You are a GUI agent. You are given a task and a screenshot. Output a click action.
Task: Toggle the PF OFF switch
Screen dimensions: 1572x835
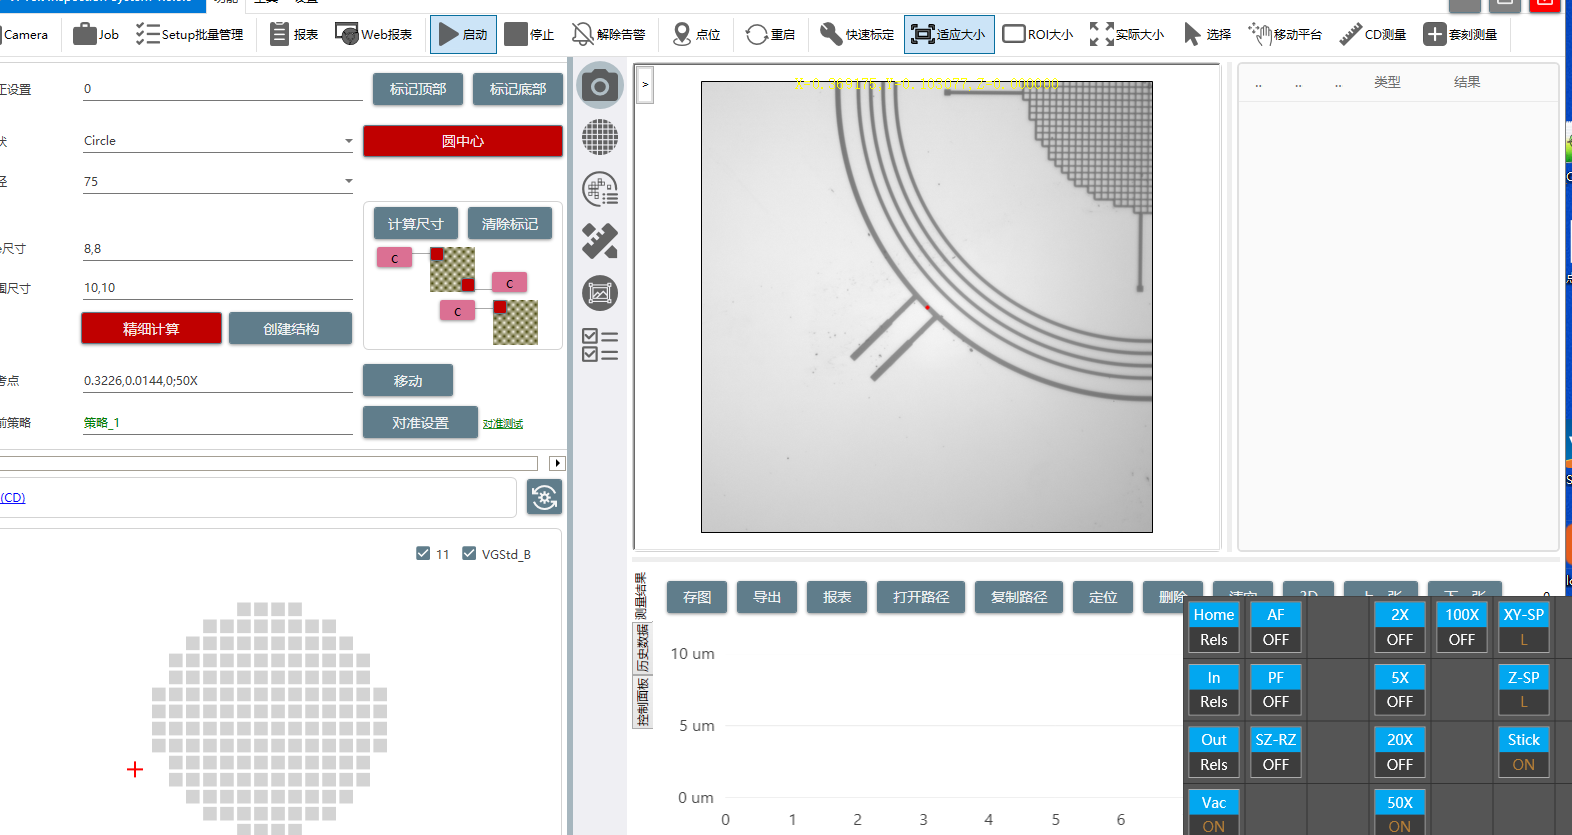[1276, 690]
